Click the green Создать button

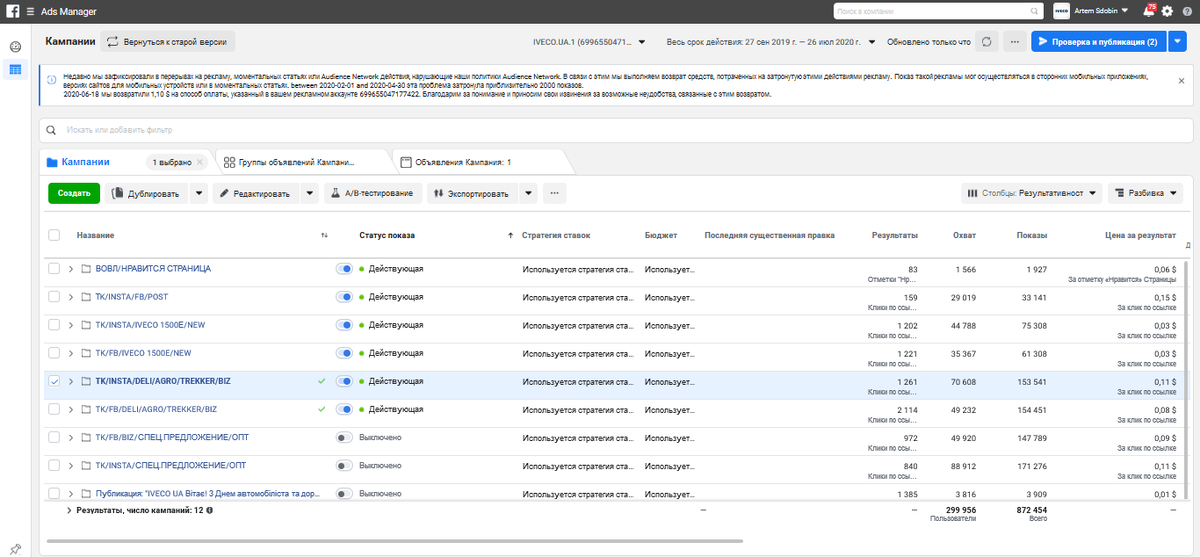74,193
